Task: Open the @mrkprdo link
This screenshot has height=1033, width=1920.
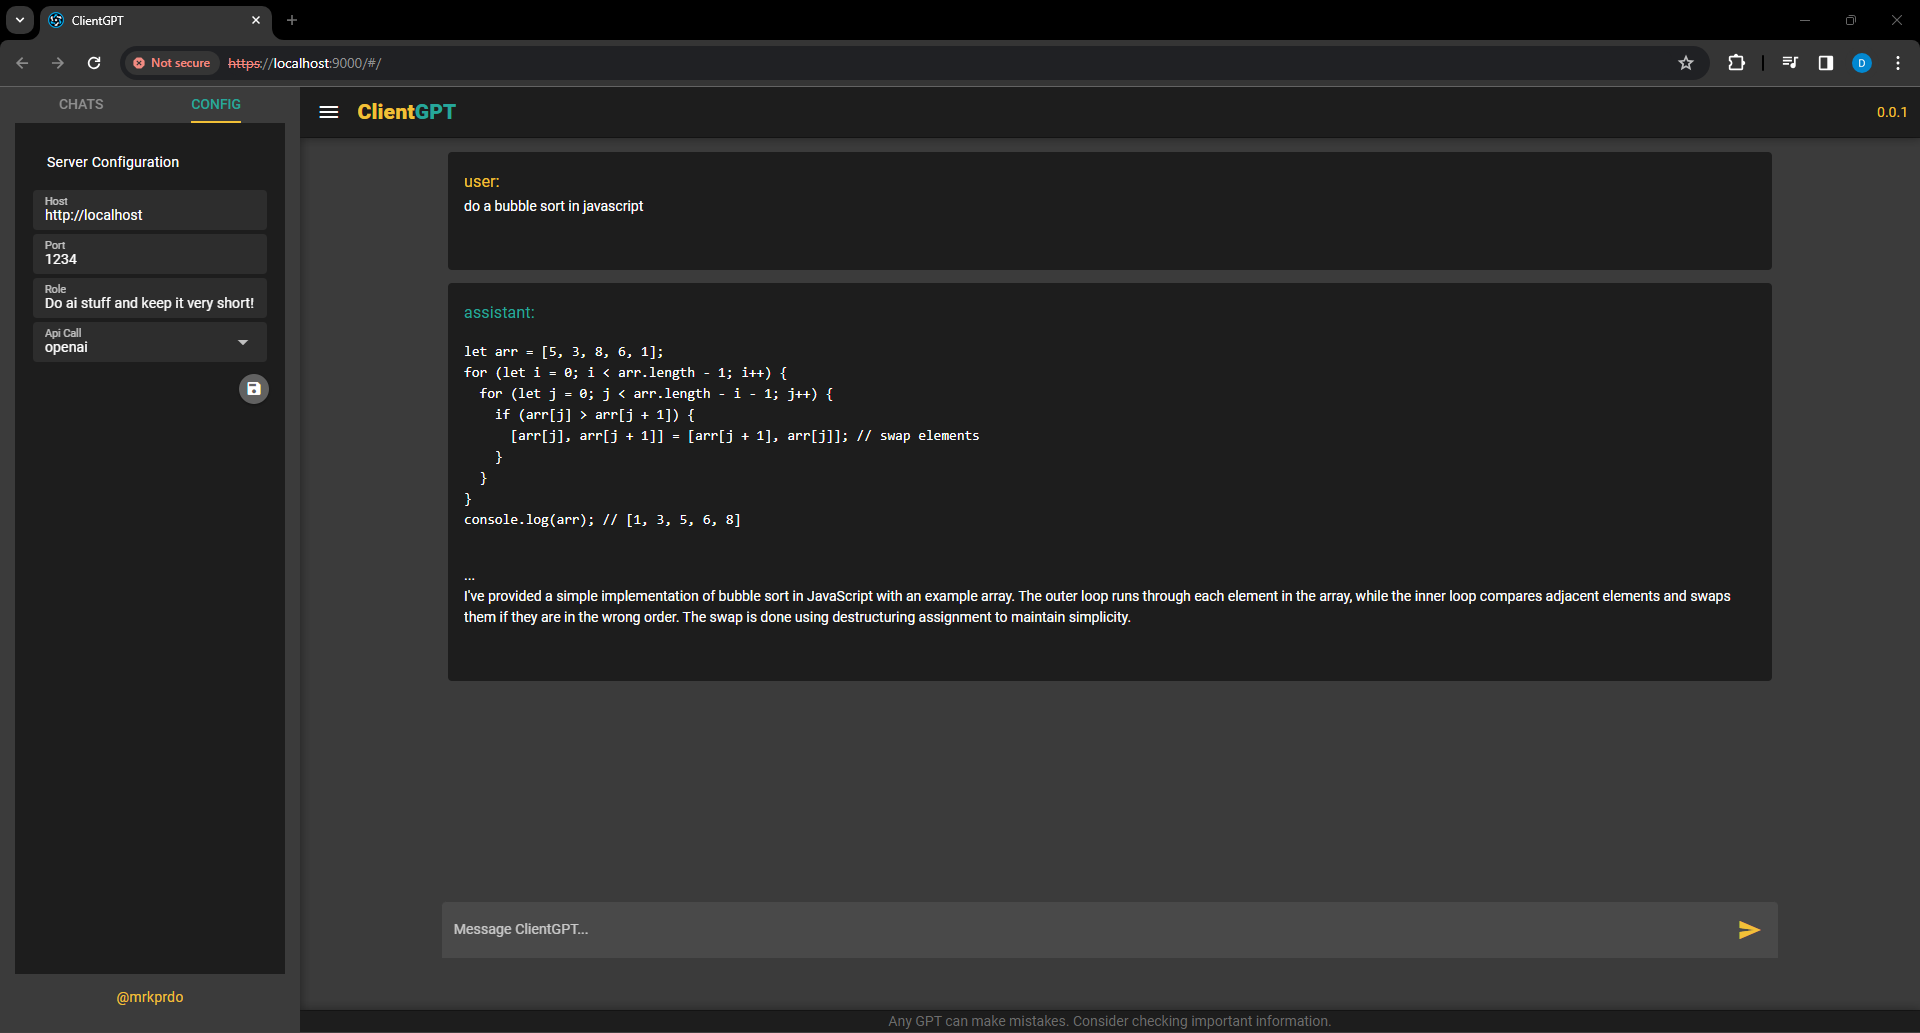Action: [x=150, y=997]
